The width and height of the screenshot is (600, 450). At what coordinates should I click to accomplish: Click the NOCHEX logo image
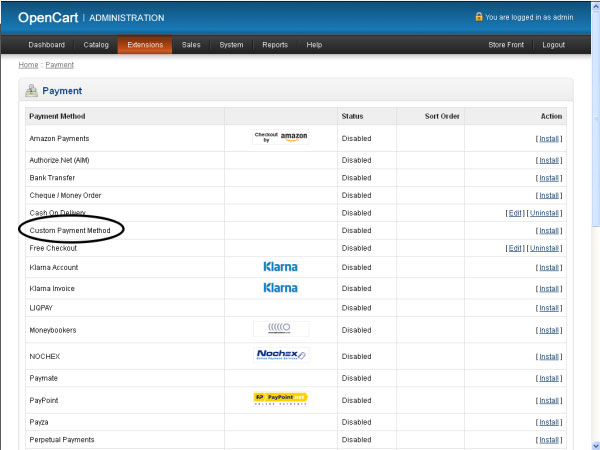coord(280,354)
